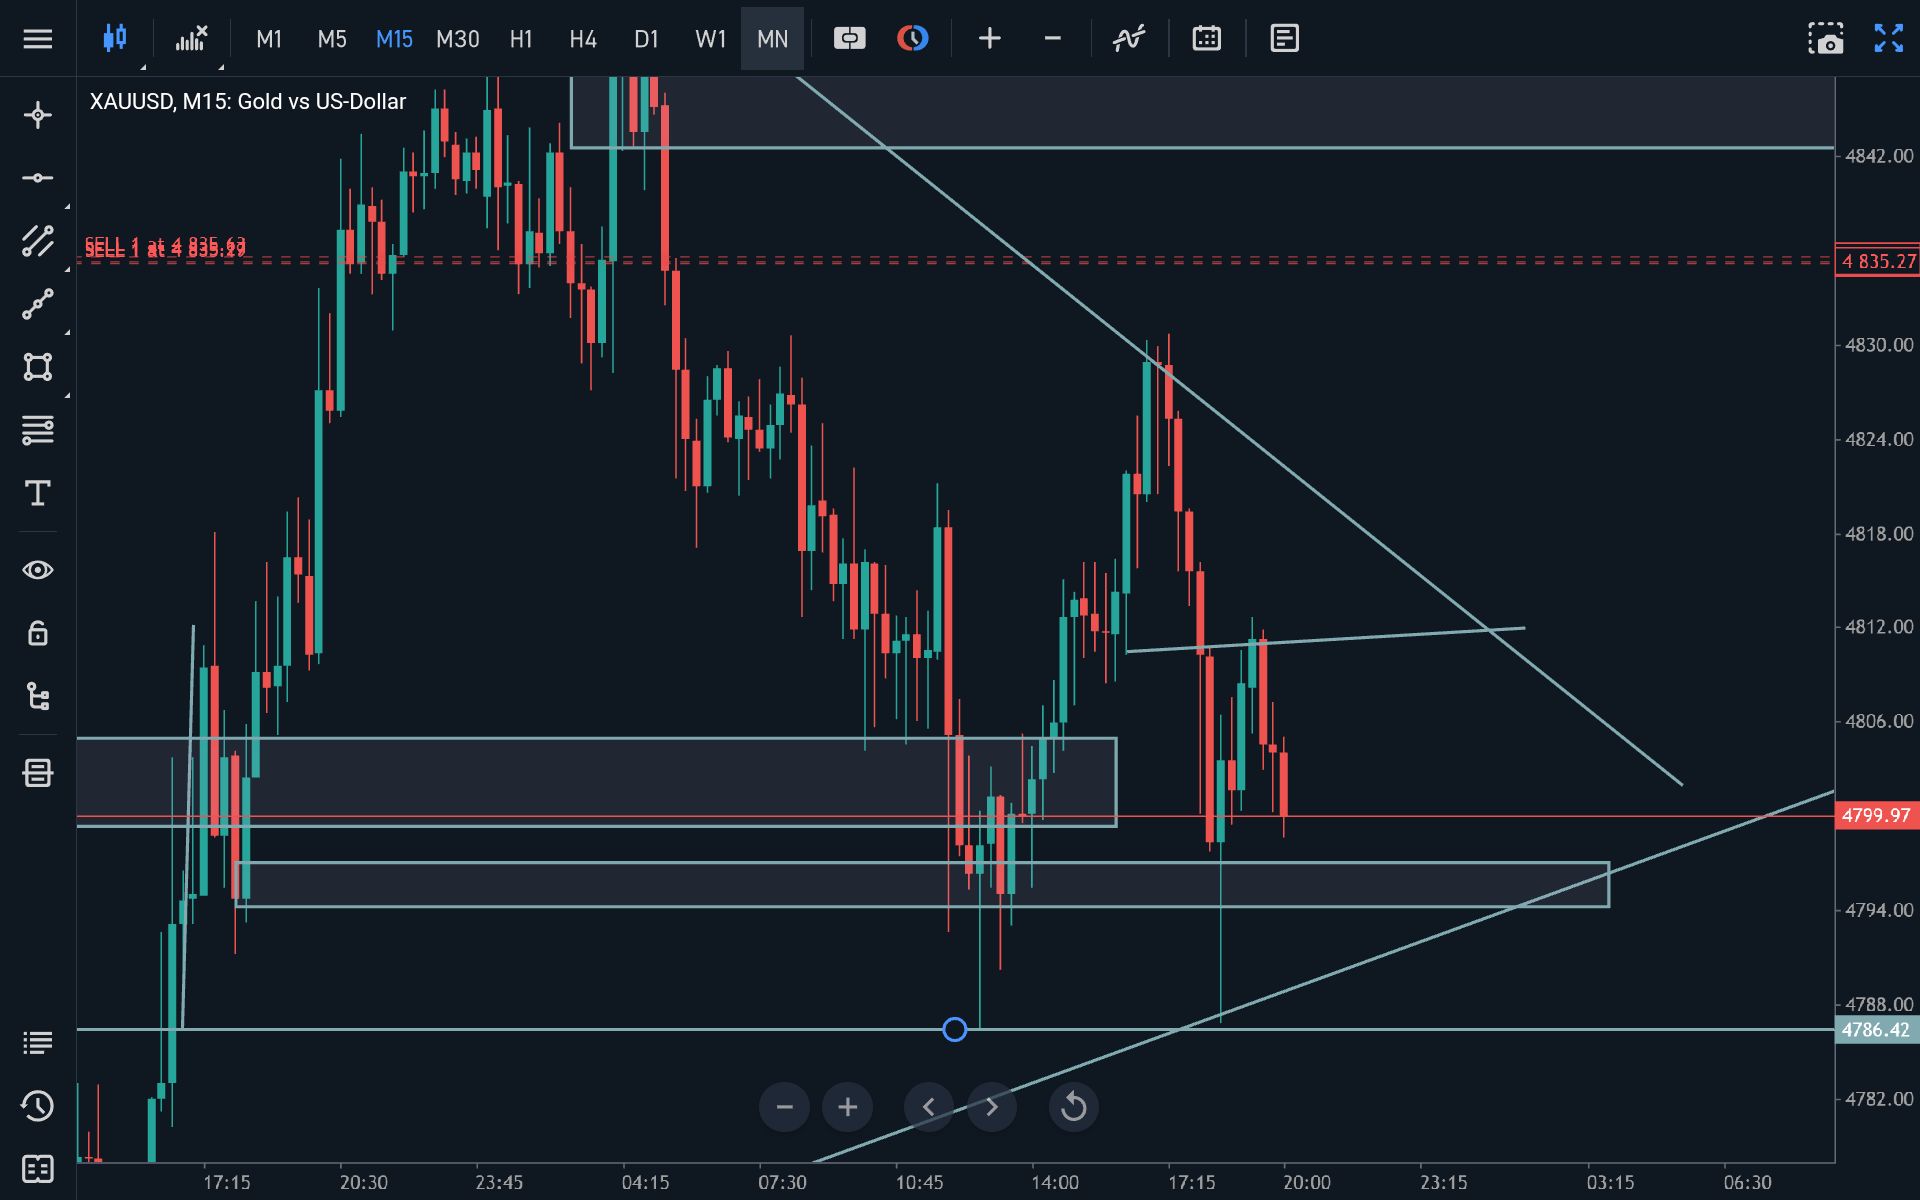
Task: Toggle fullscreen chart mode
Action: (1888, 39)
